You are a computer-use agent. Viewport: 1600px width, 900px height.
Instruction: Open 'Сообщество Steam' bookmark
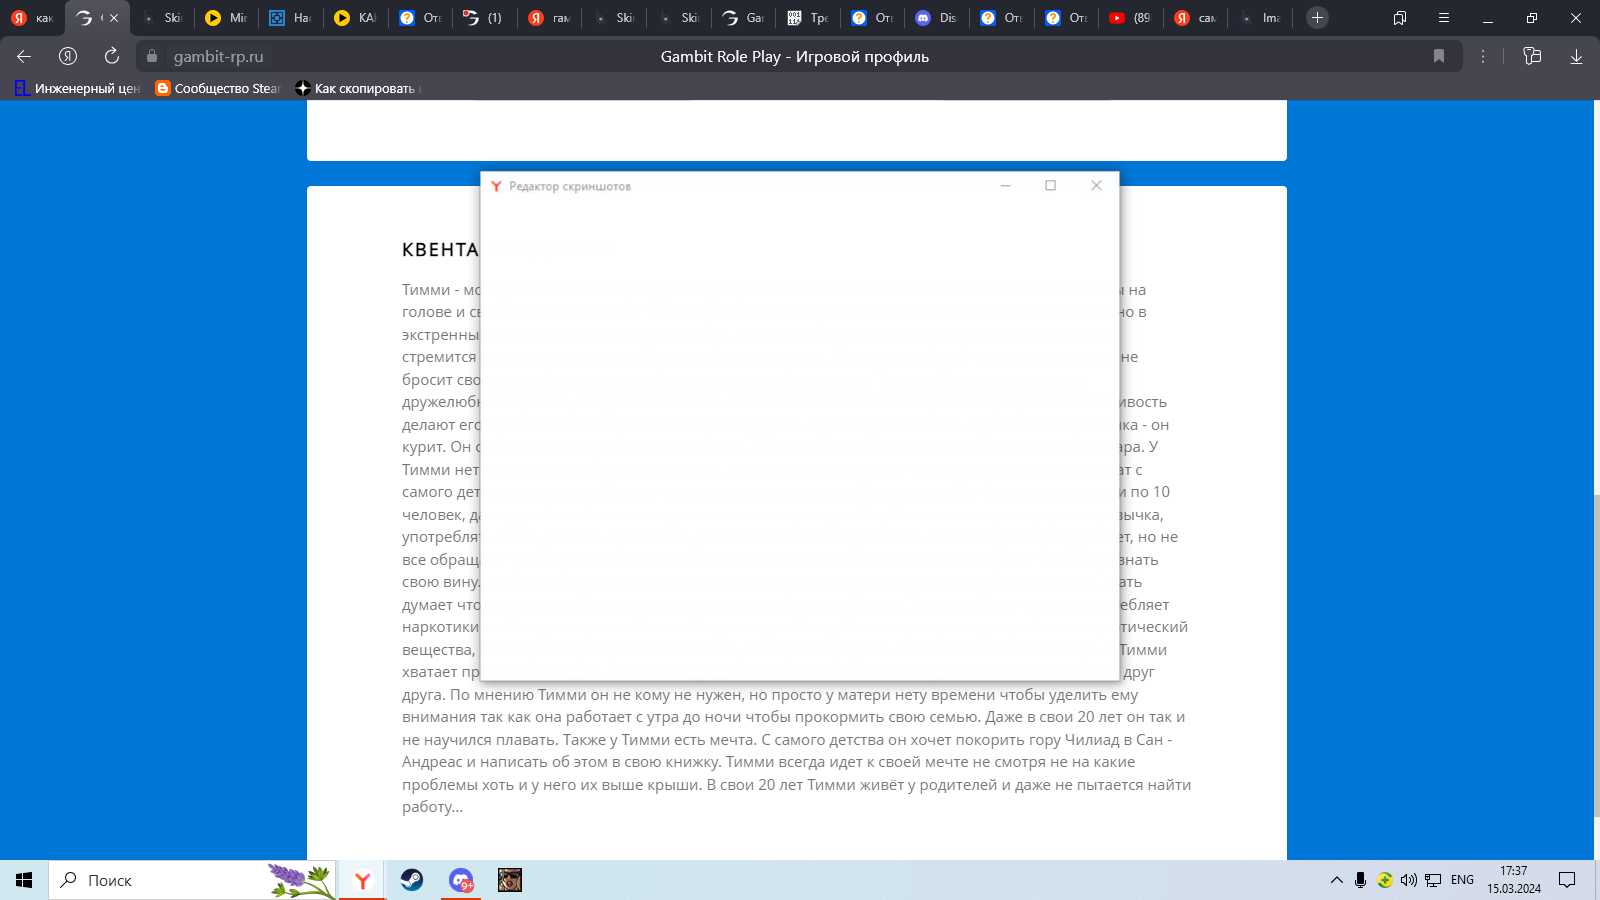click(218, 88)
